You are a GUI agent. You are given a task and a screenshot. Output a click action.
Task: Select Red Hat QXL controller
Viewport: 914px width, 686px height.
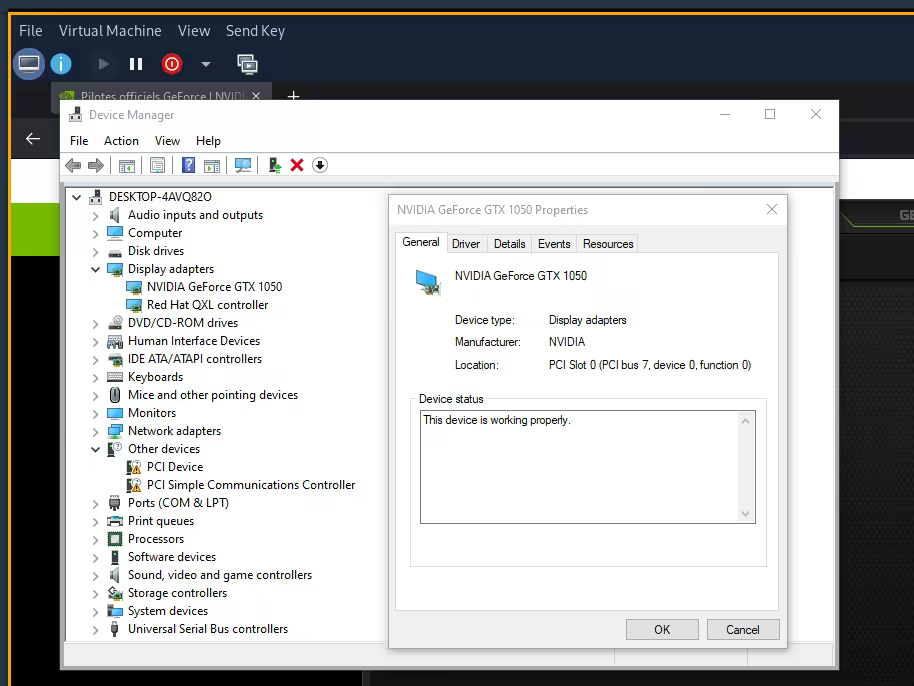pyautogui.click(x=208, y=305)
